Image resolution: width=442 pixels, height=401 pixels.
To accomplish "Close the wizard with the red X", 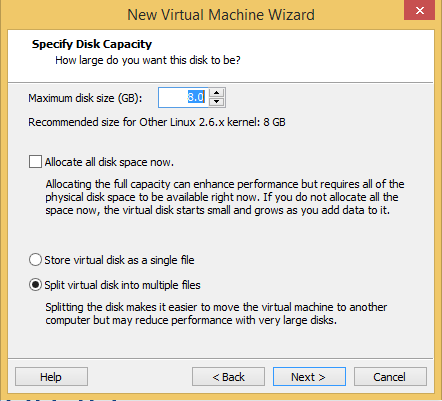I will click(x=419, y=10).
